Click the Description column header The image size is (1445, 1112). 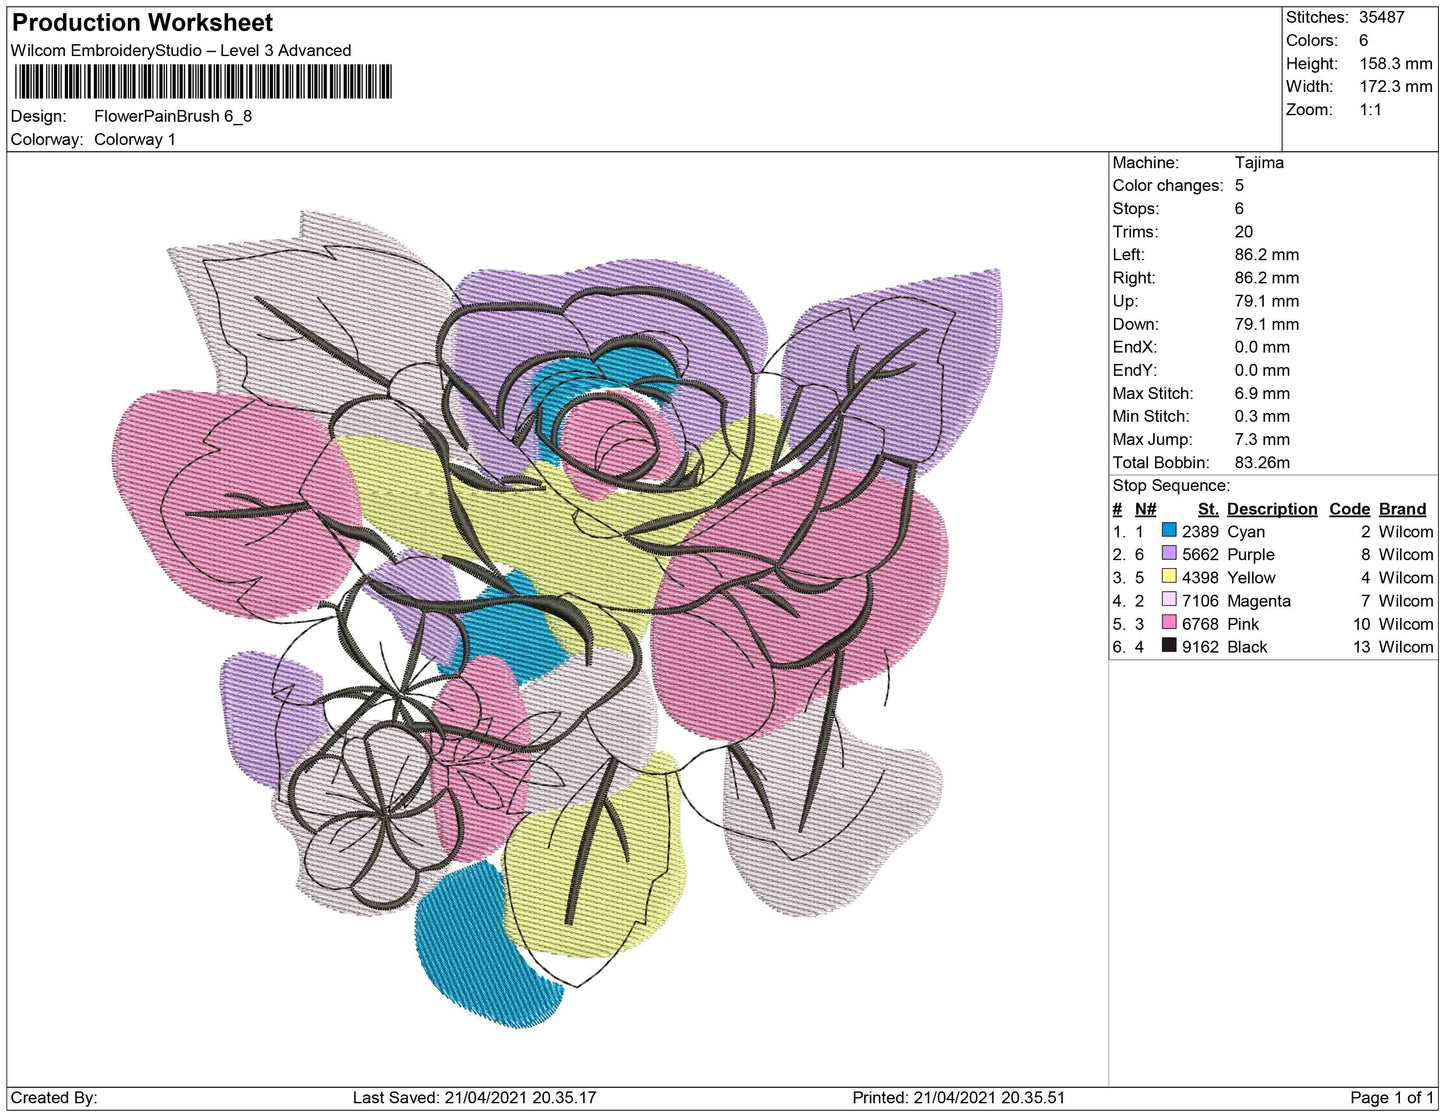pyautogui.click(x=1271, y=509)
